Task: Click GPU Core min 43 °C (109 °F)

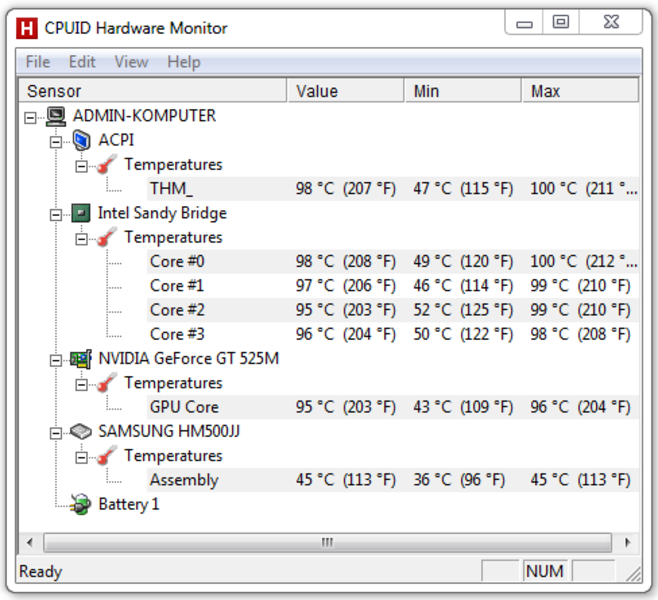Action: [463, 407]
